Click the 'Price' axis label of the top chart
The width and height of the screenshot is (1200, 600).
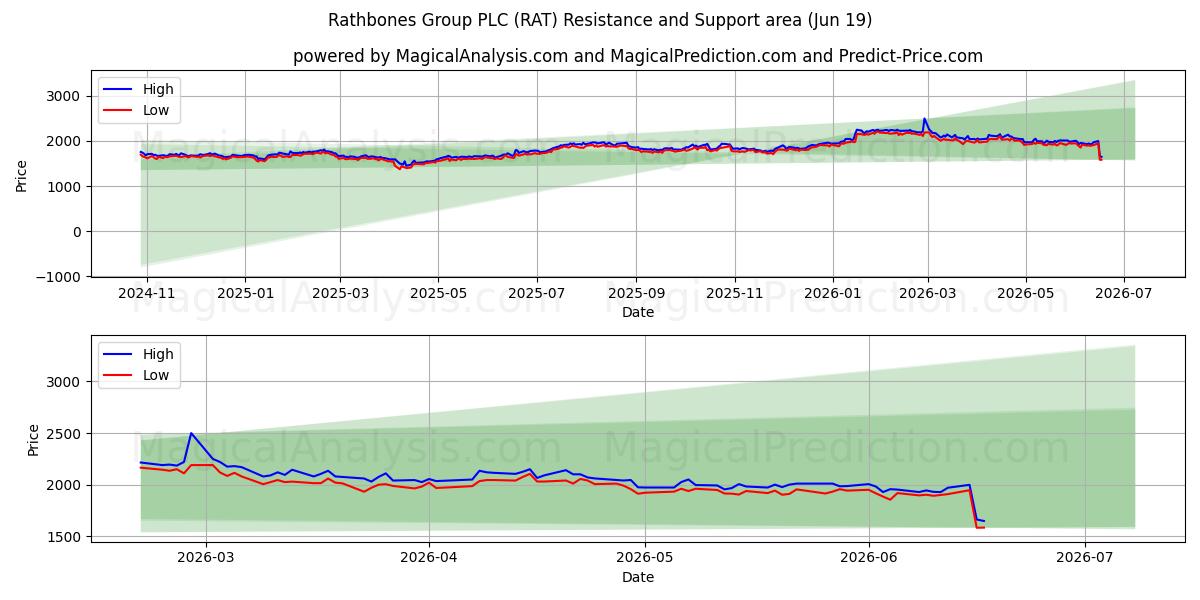pos(22,176)
